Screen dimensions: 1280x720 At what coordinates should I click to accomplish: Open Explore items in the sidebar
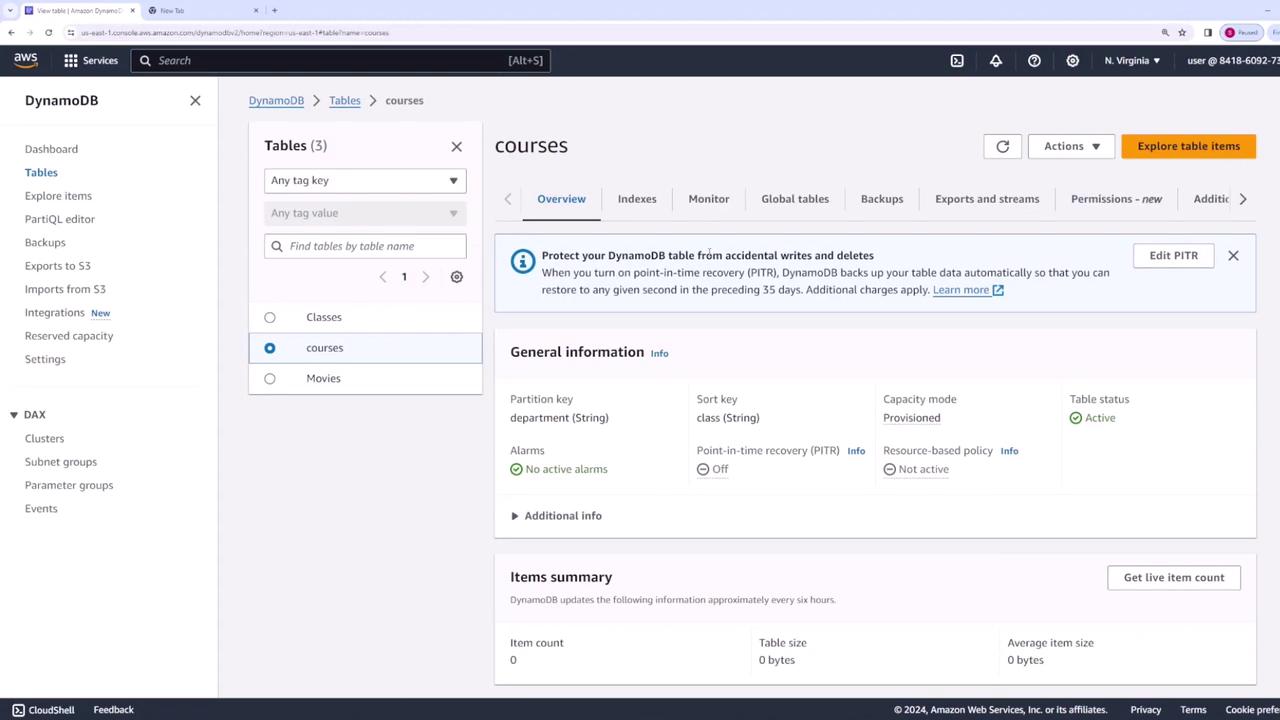[58, 196]
